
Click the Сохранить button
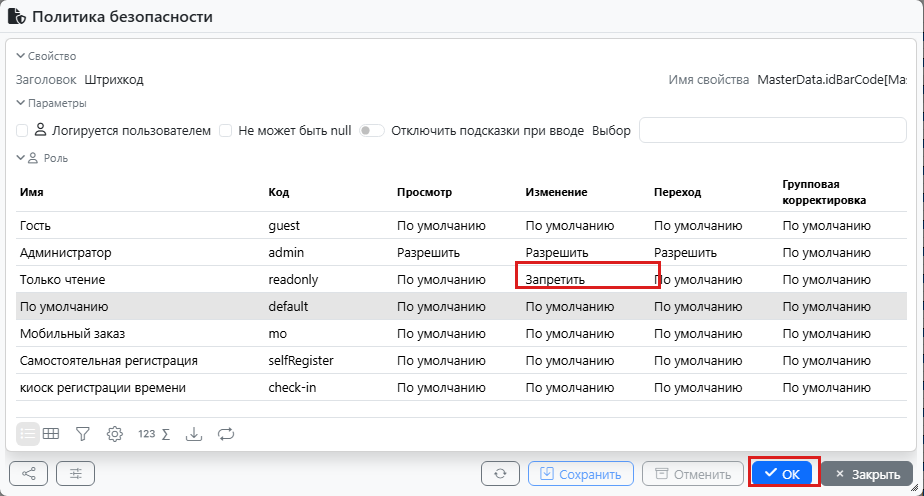(x=580, y=474)
